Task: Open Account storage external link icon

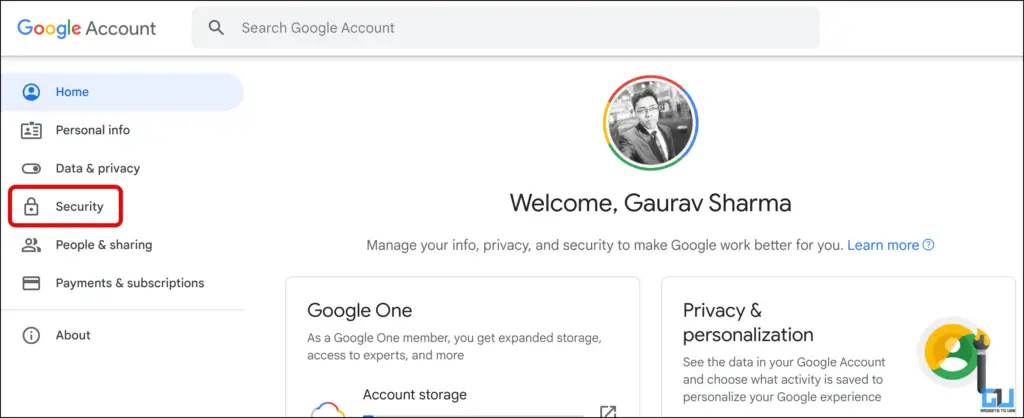Action: 608,411
